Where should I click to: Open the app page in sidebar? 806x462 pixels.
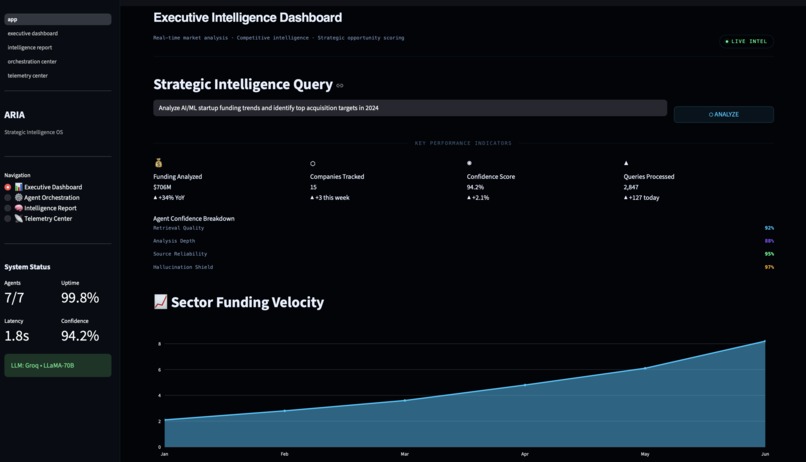58,20
